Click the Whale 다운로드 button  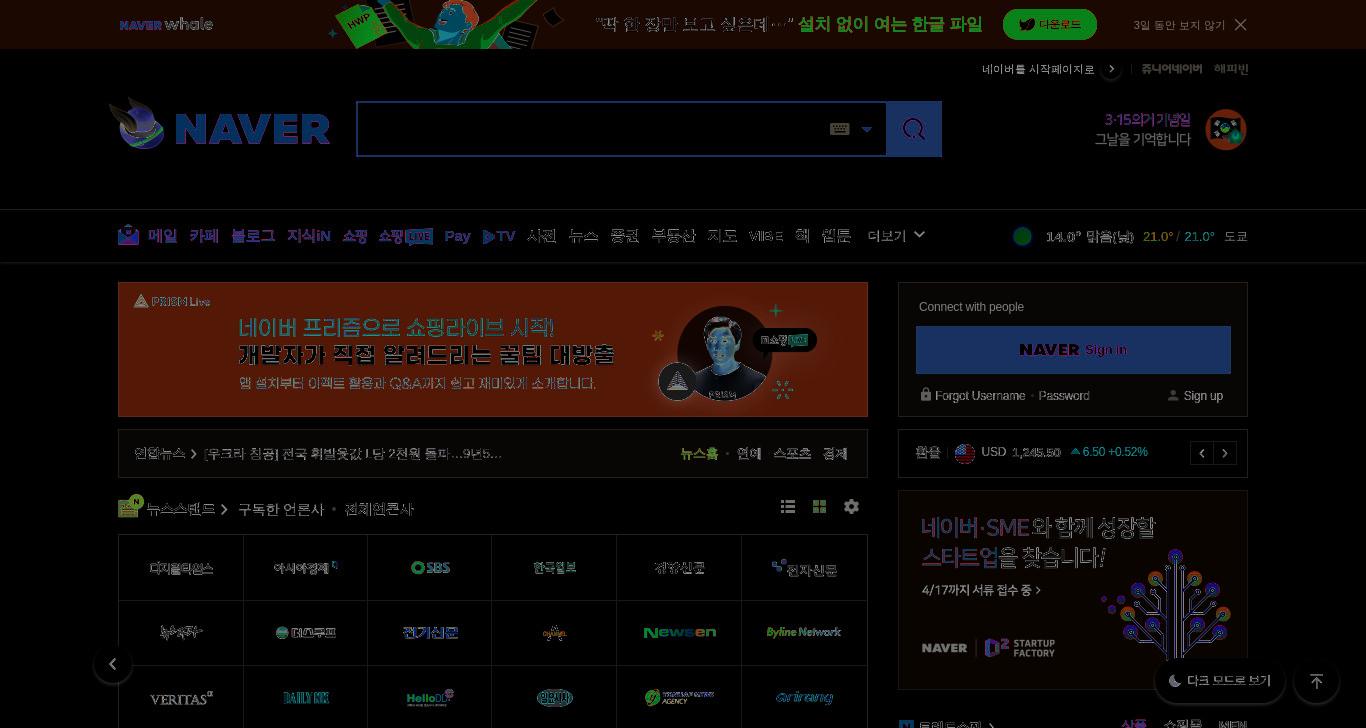click(1050, 24)
